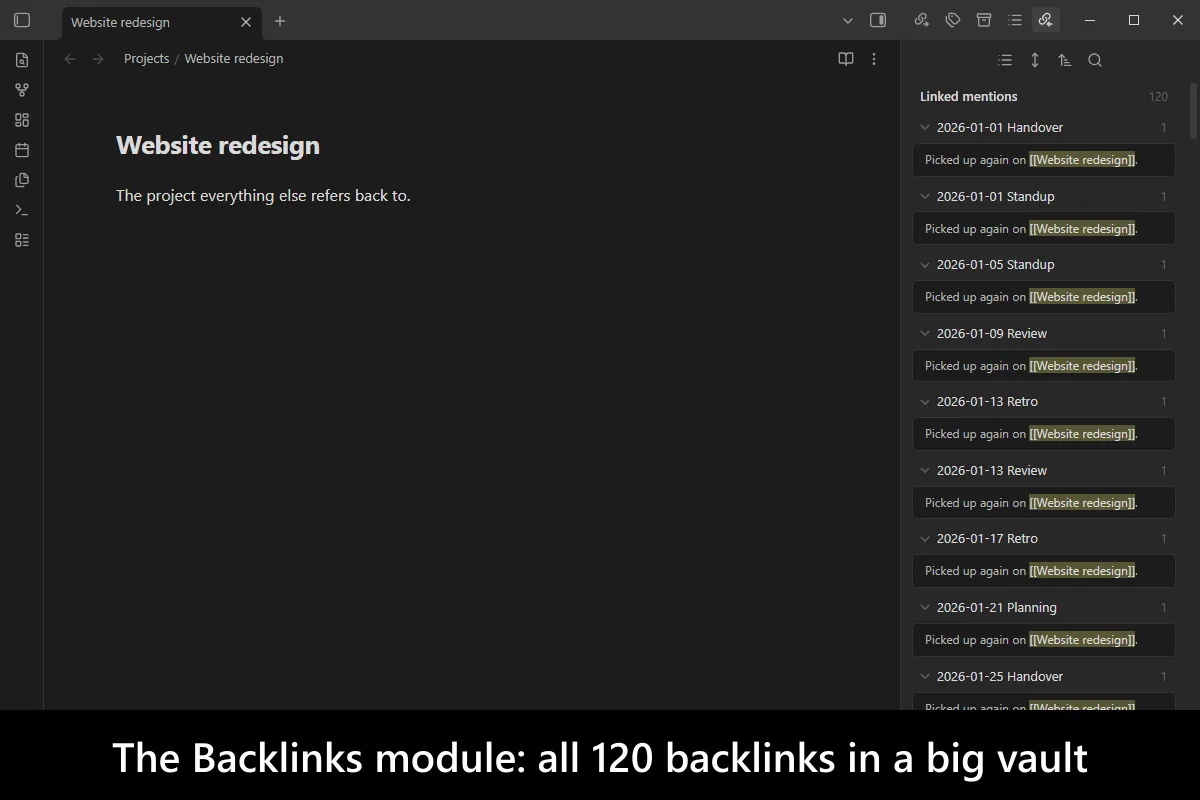Toggle collapse results in backlinks pane
Image resolution: width=1200 pixels, height=800 pixels.
click(x=1005, y=60)
